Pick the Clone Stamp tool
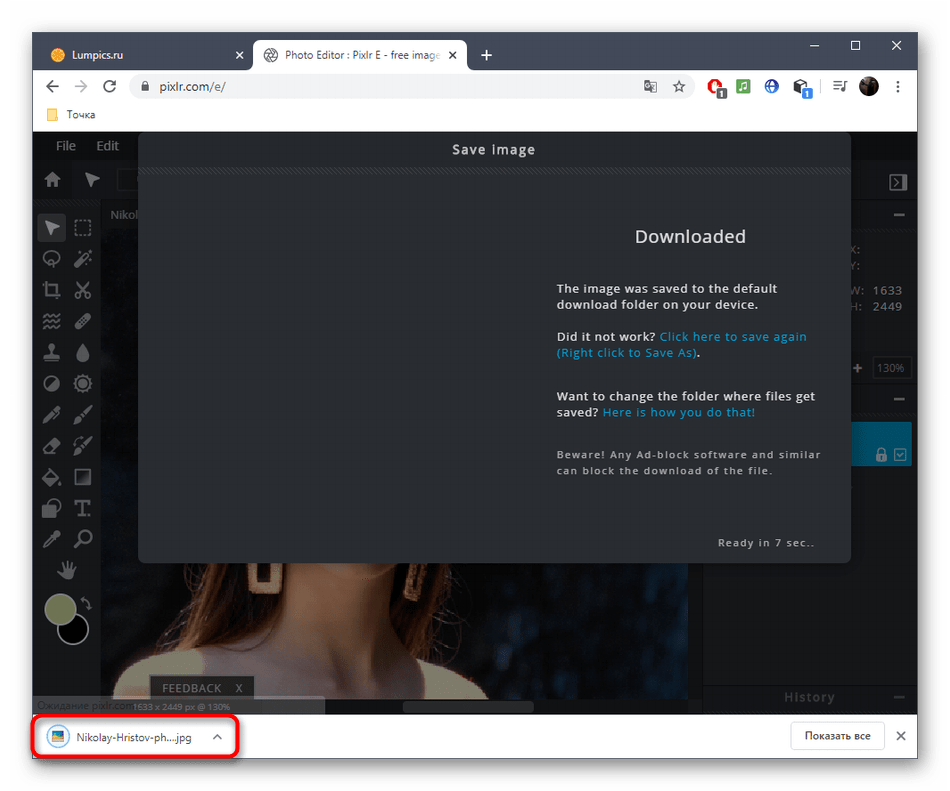This screenshot has width=950, height=791. (x=52, y=352)
